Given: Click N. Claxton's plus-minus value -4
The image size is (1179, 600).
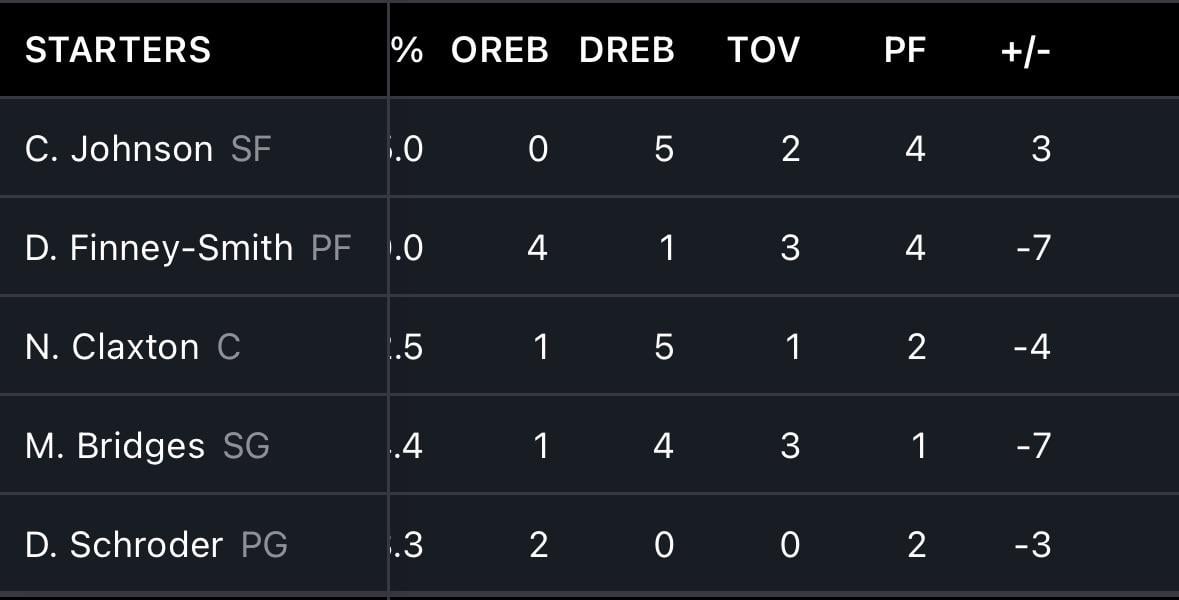Looking at the screenshot, I should [x=1032, y=347].
